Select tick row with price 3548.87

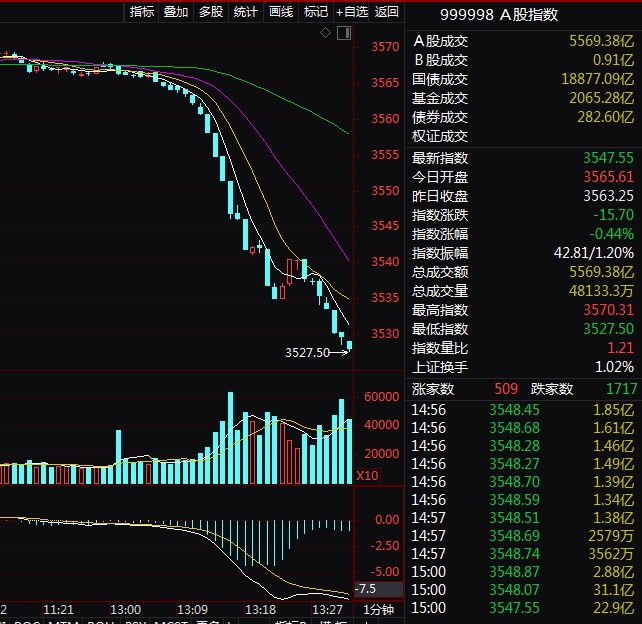tap(523, 572)
